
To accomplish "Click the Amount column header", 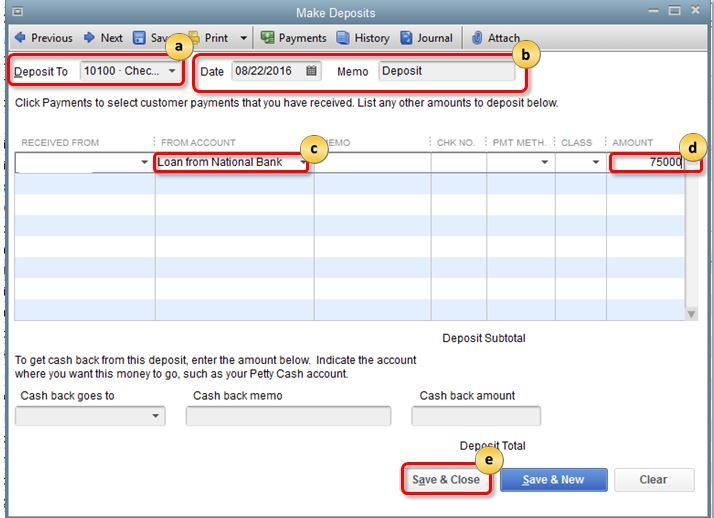I will (x=632, y=142).
